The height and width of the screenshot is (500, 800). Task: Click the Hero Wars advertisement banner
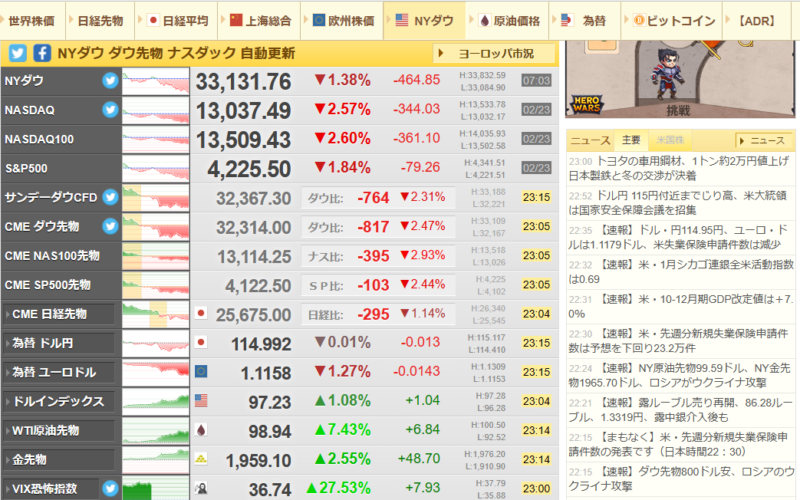tap(680, 80)
